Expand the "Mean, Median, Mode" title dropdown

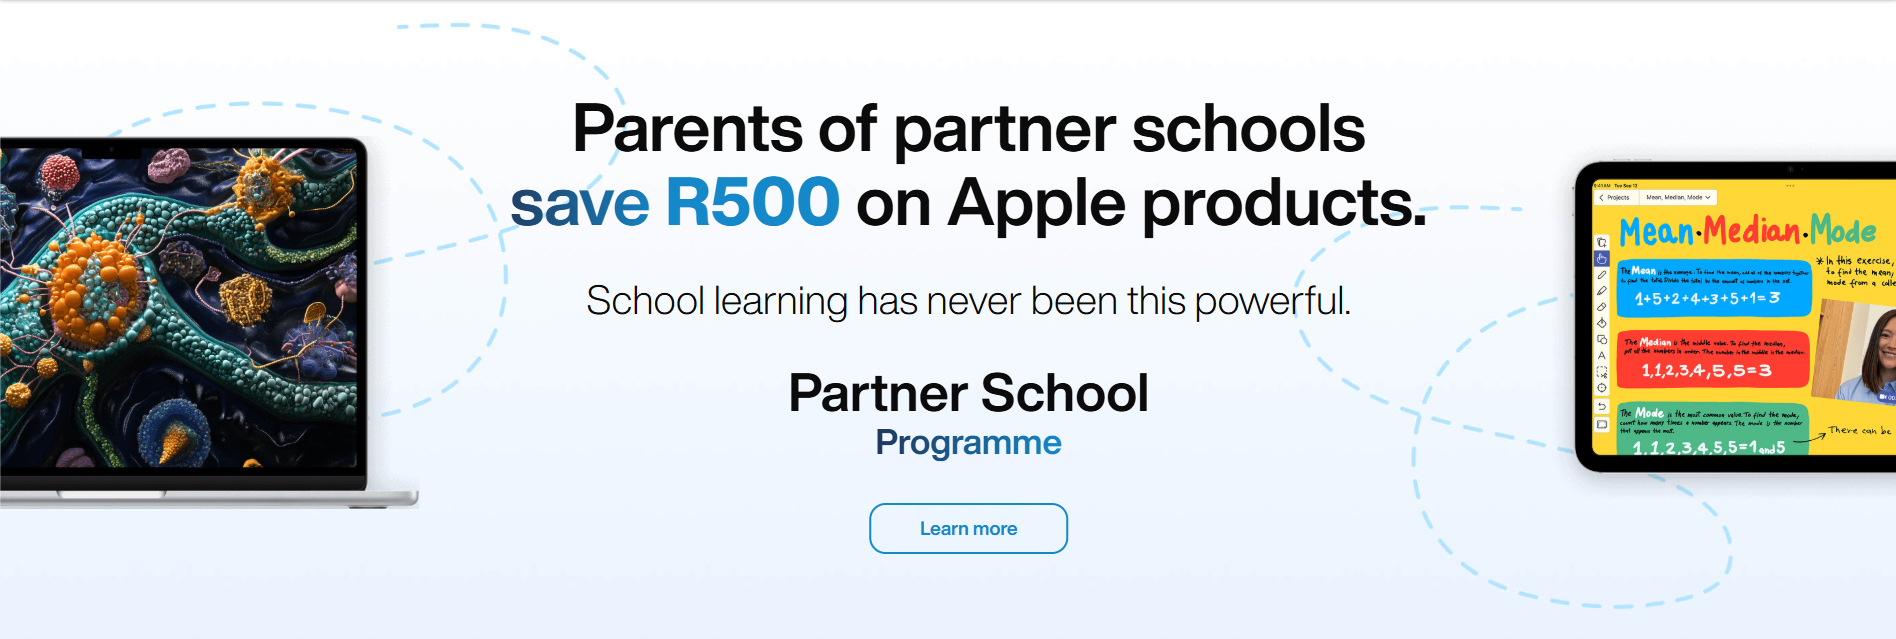click(x=1679, y=197)
